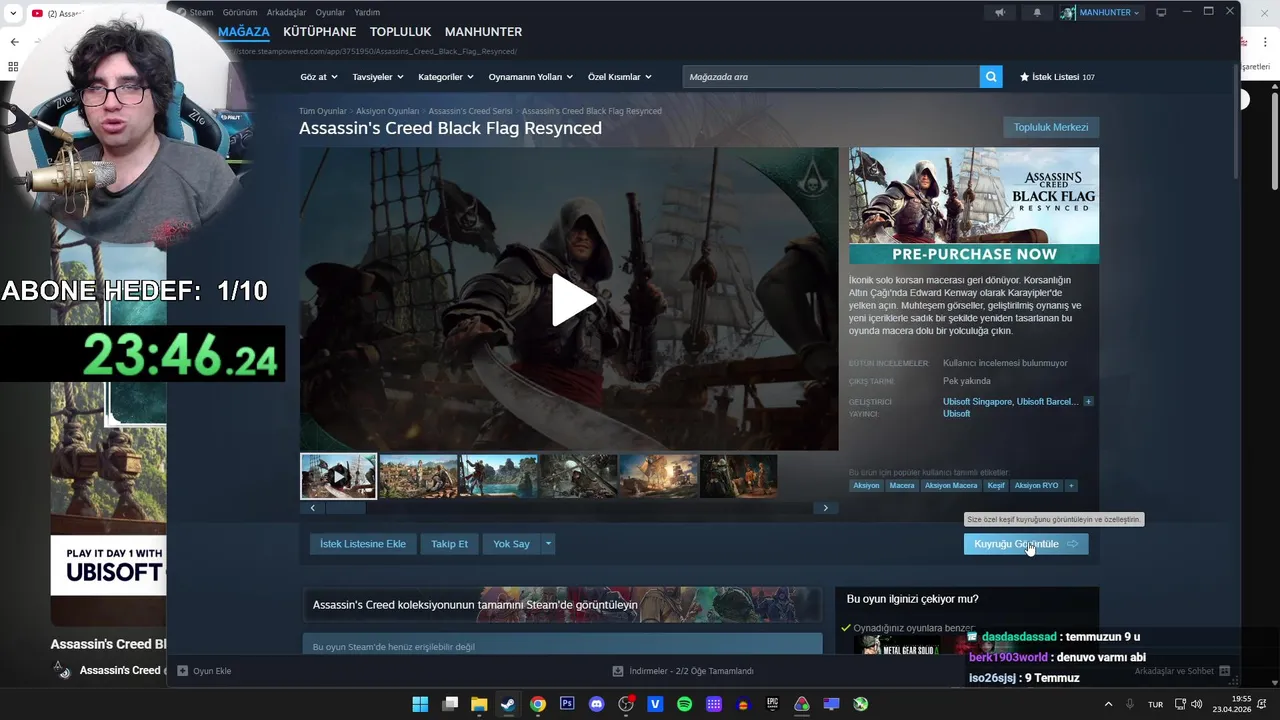
Task: Expand Özel Kısımlar dropdown
Action: [x=619, y=77]
